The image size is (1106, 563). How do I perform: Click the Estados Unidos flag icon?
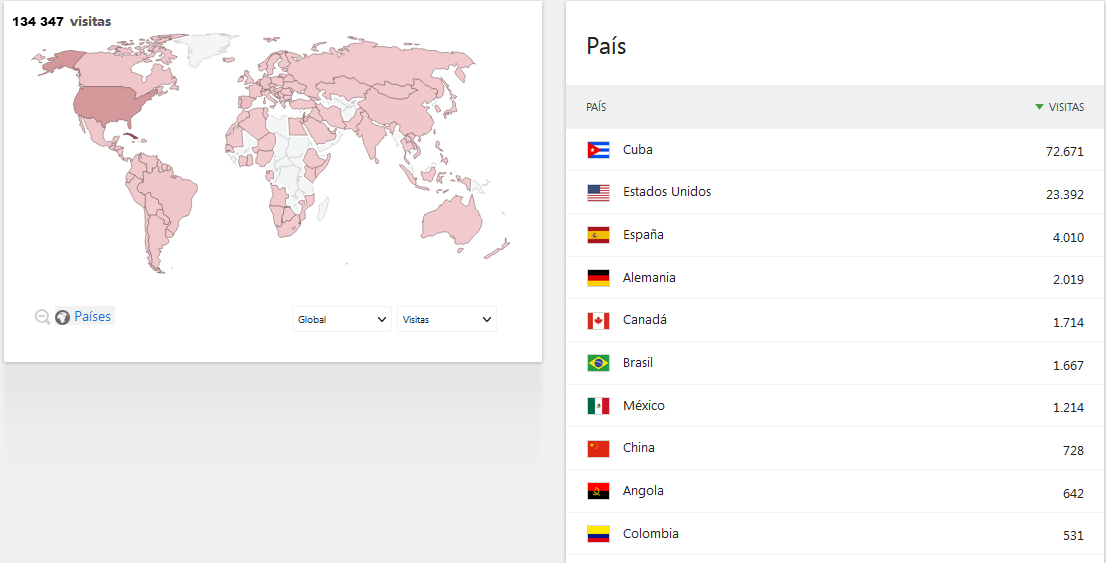tap(598, 192)
